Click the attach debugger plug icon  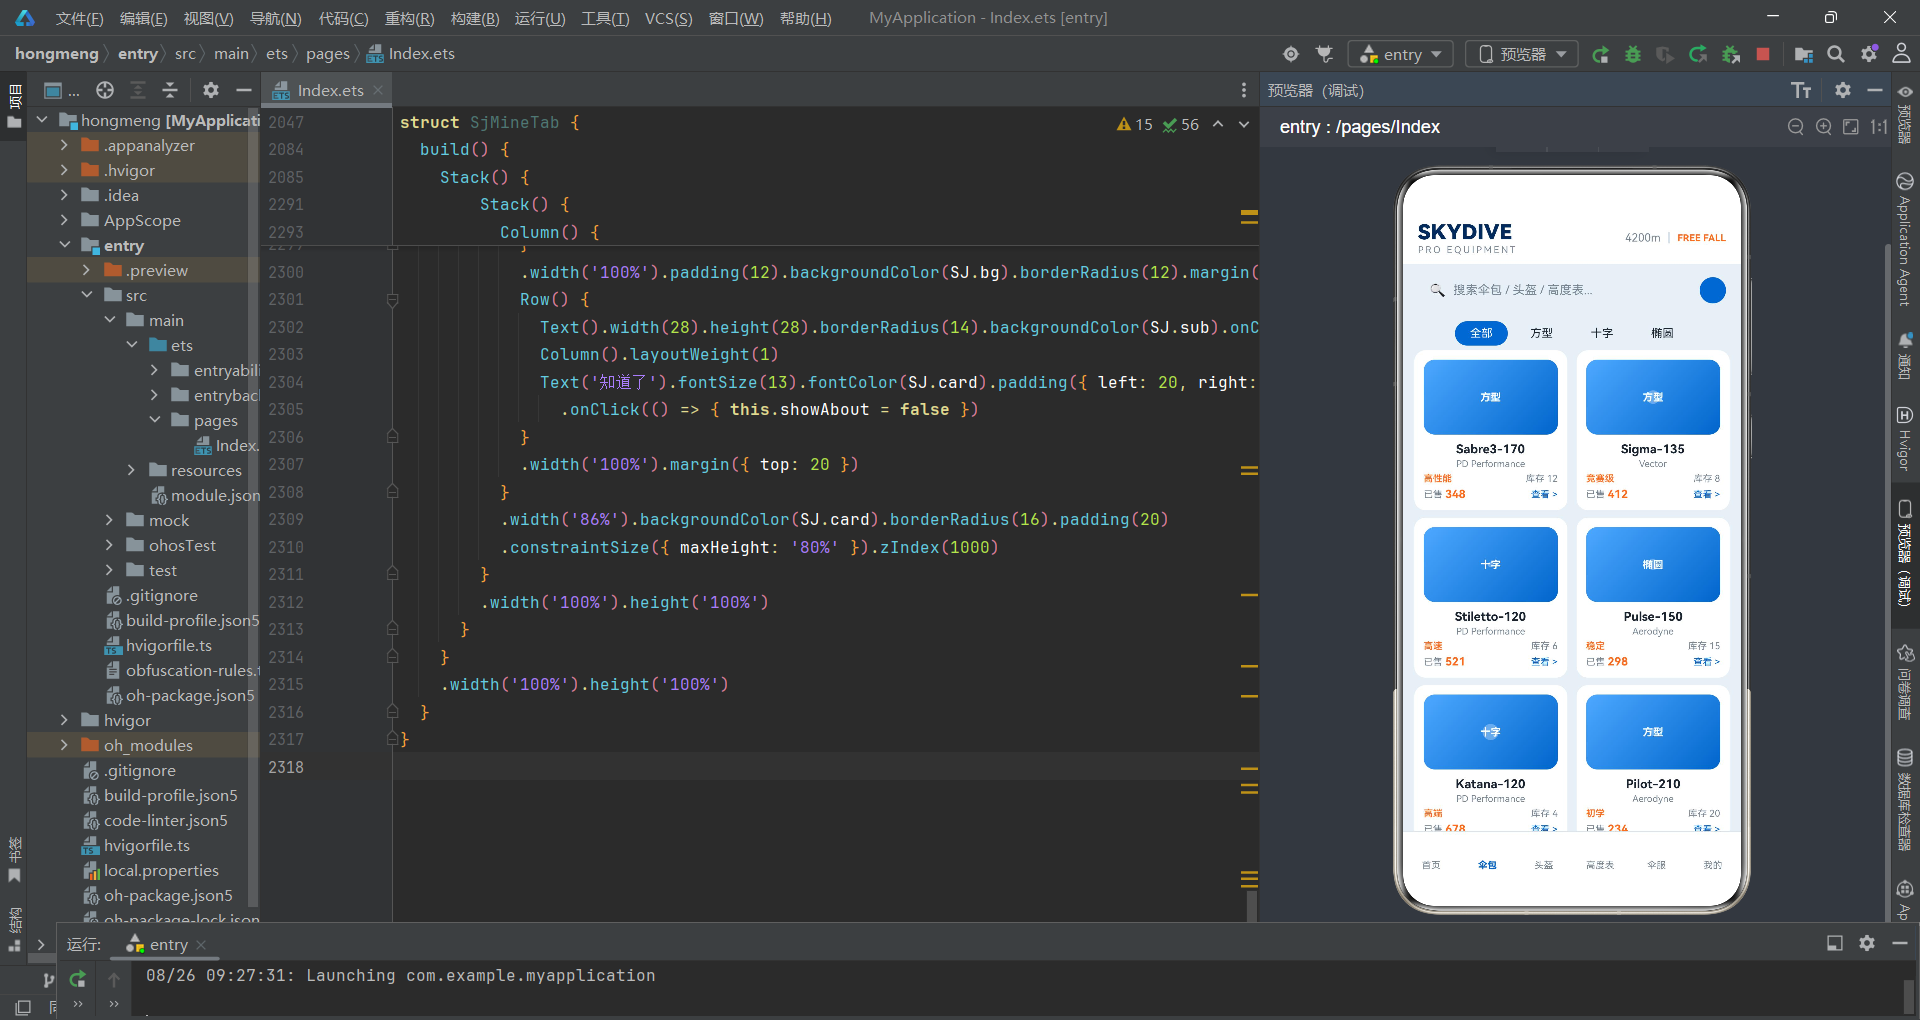[1325, 54]
